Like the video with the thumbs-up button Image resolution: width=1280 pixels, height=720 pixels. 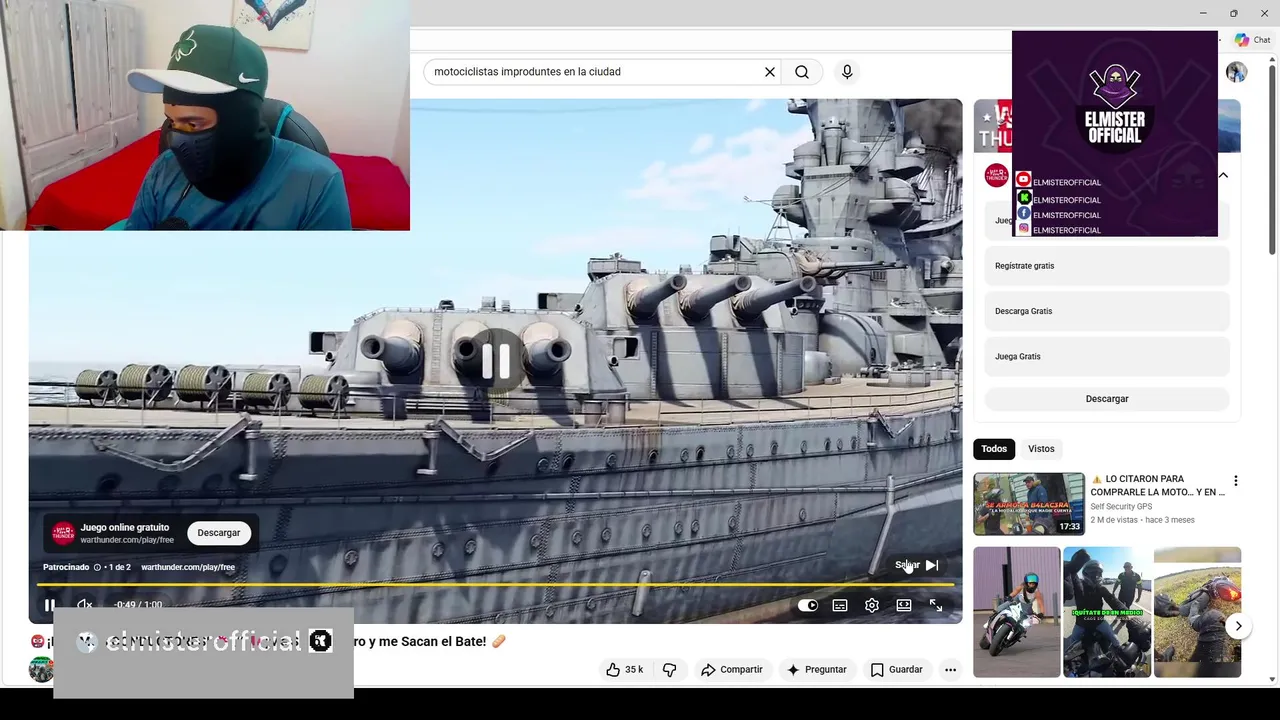coord(625,669)
